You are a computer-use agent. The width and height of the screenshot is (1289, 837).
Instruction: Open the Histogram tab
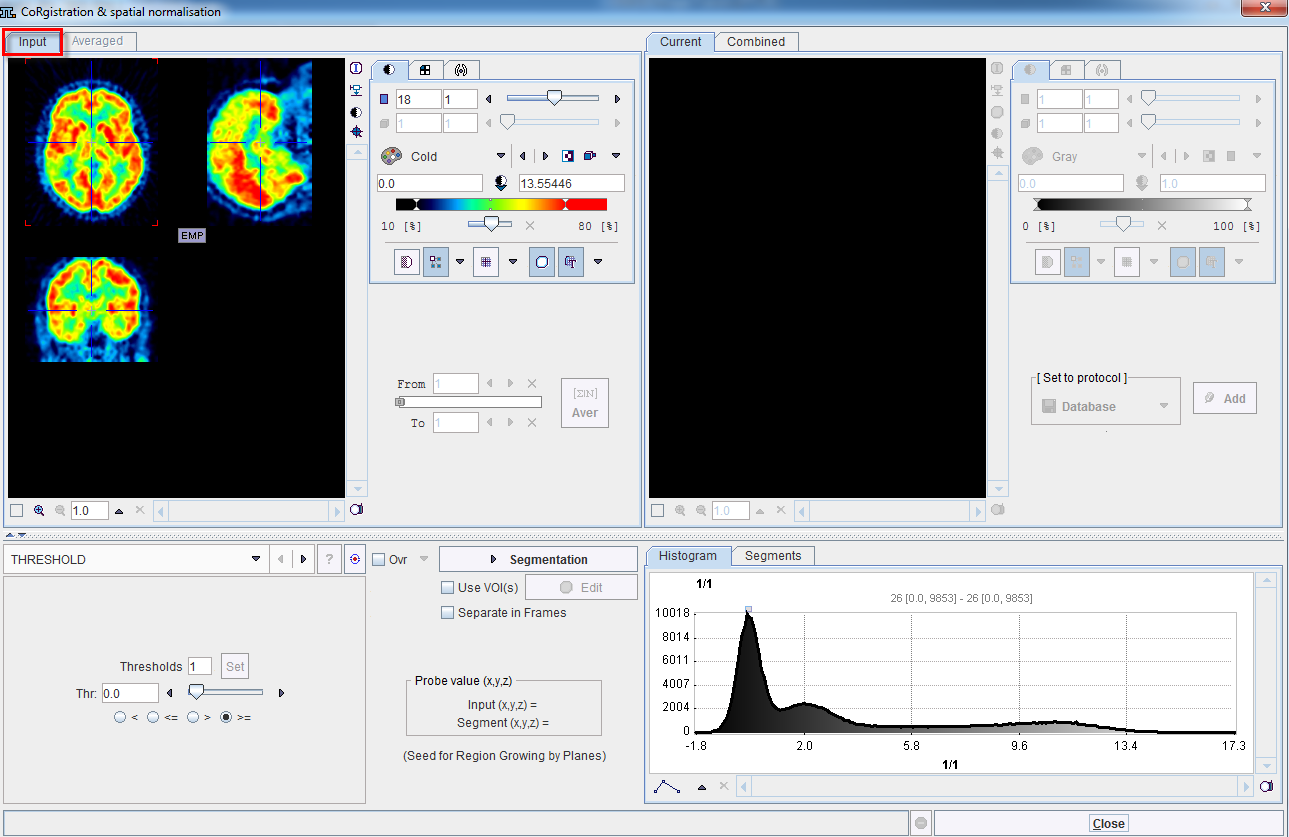[688, 556]
